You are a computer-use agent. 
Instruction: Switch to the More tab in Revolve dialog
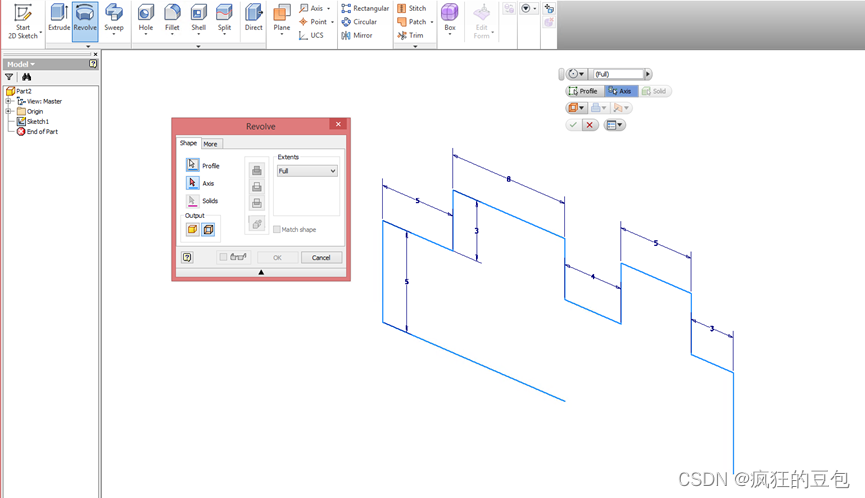pyautogui.click(x=210, y=144)
